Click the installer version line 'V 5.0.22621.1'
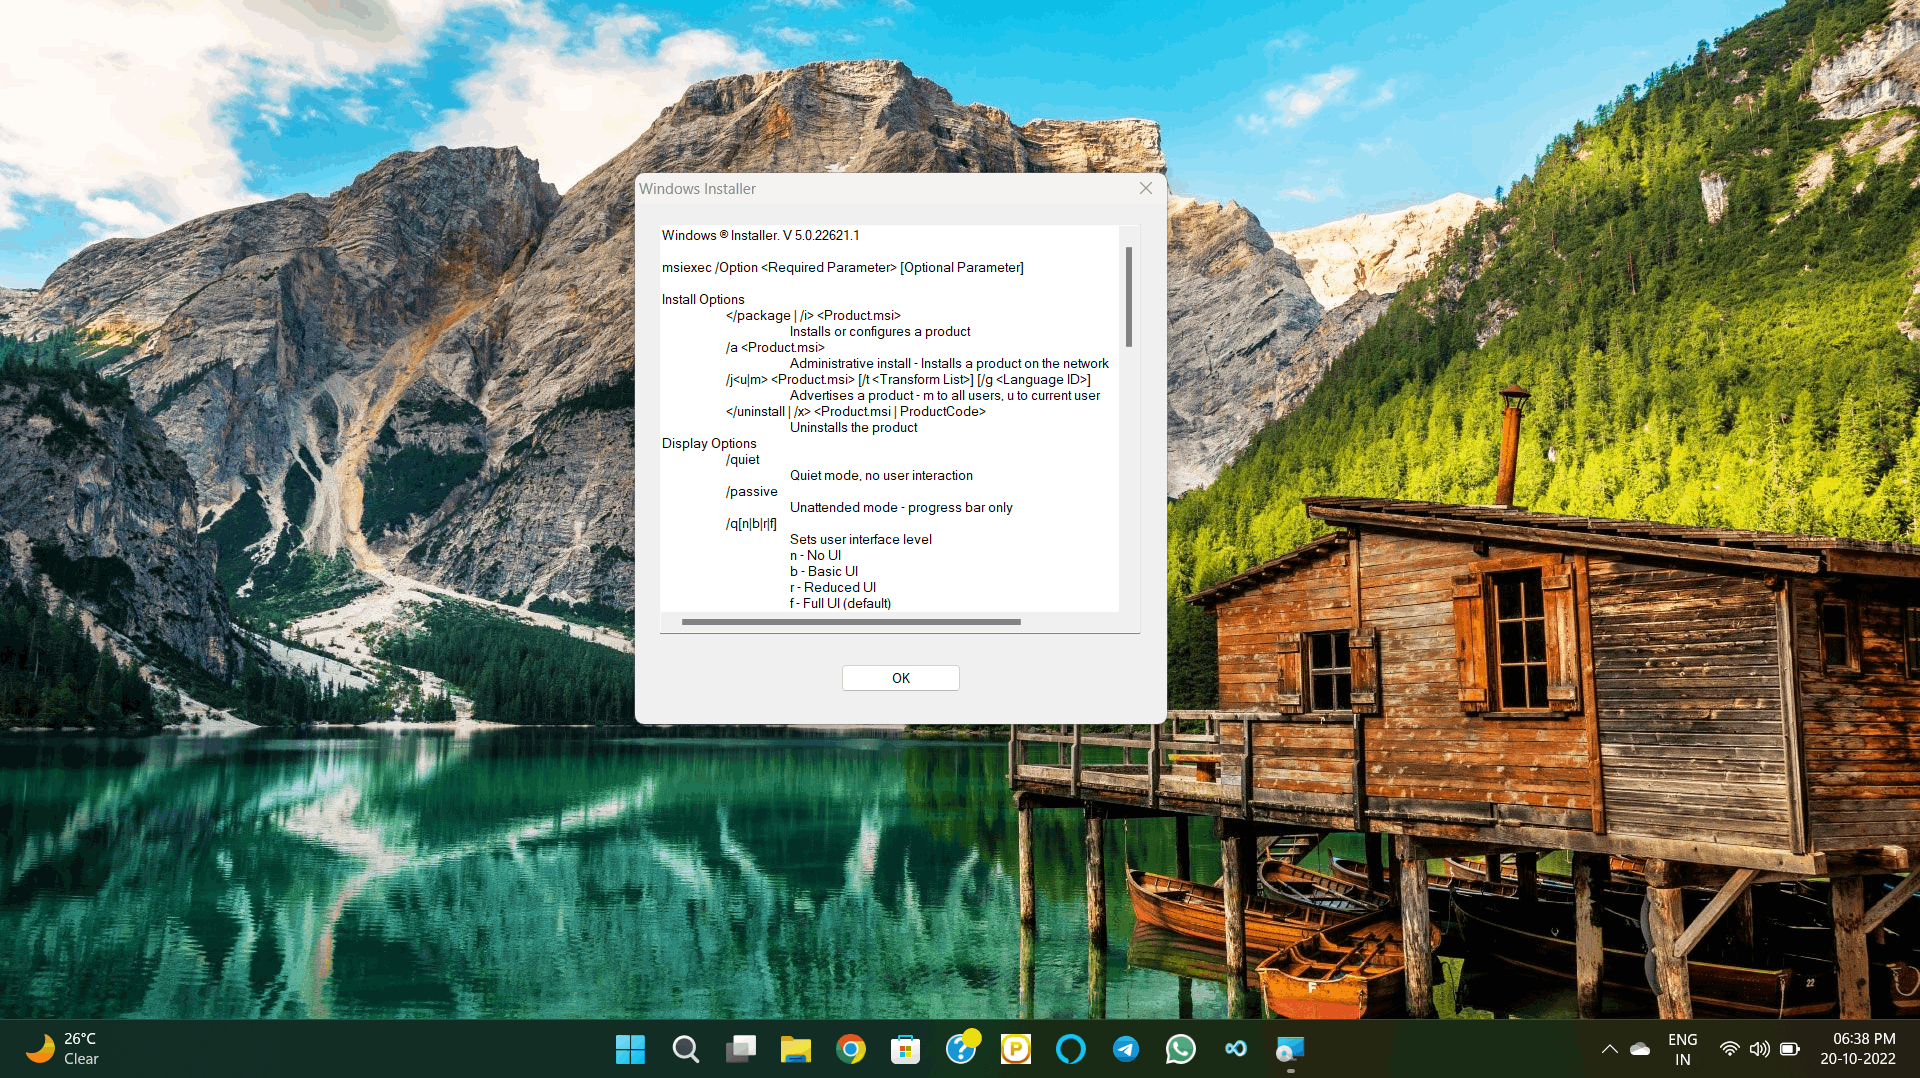This screenshot has height=1078, width=1920. click(x=760, y=235)
